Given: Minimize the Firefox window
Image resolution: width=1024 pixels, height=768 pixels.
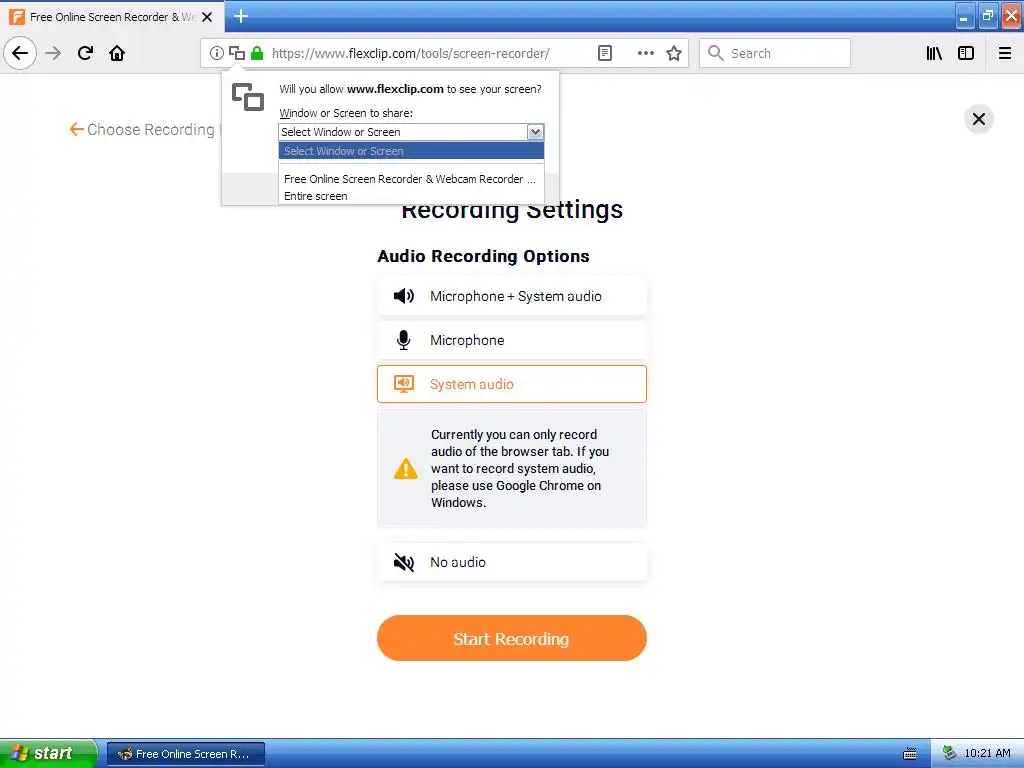Looking at the screenshot, I should [964, 16].
